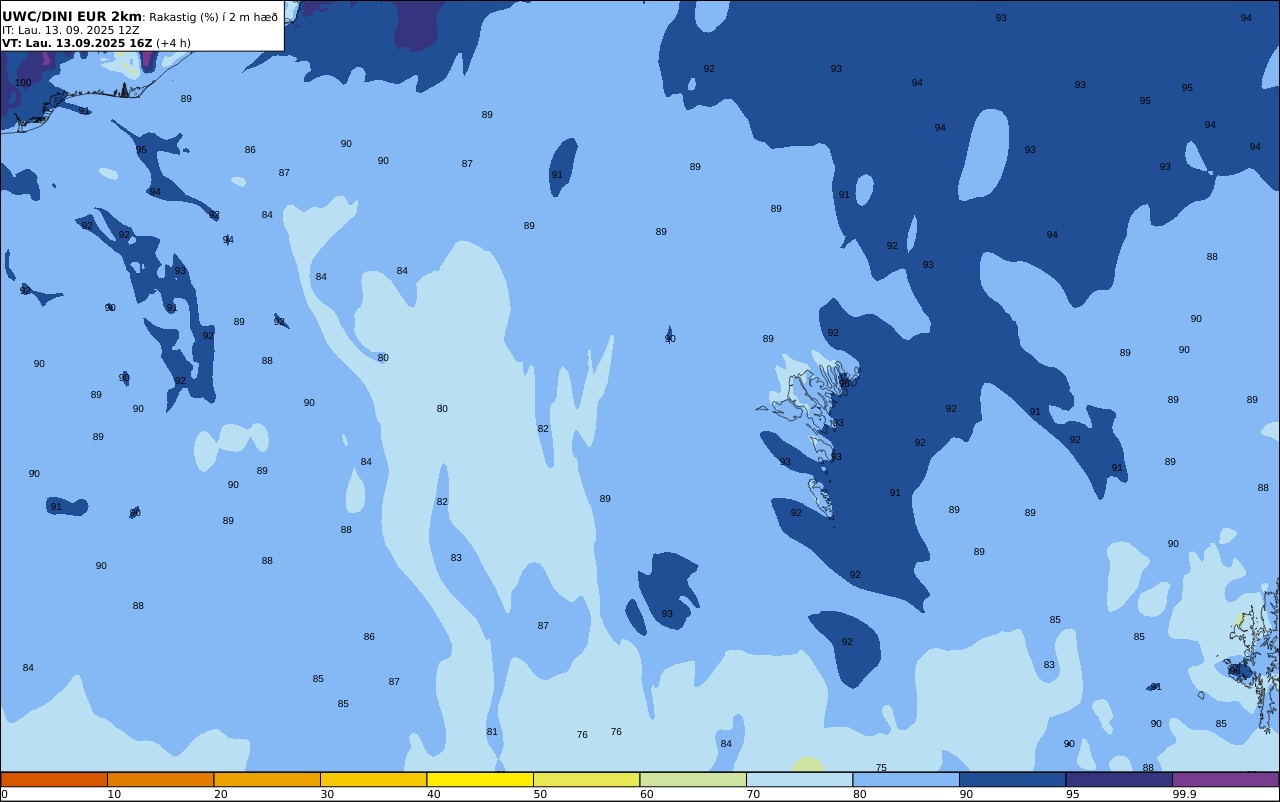Click the 30–40 golden legend swatch
Viewport: 1280px width, 802px height.
(x=373, y=779)
